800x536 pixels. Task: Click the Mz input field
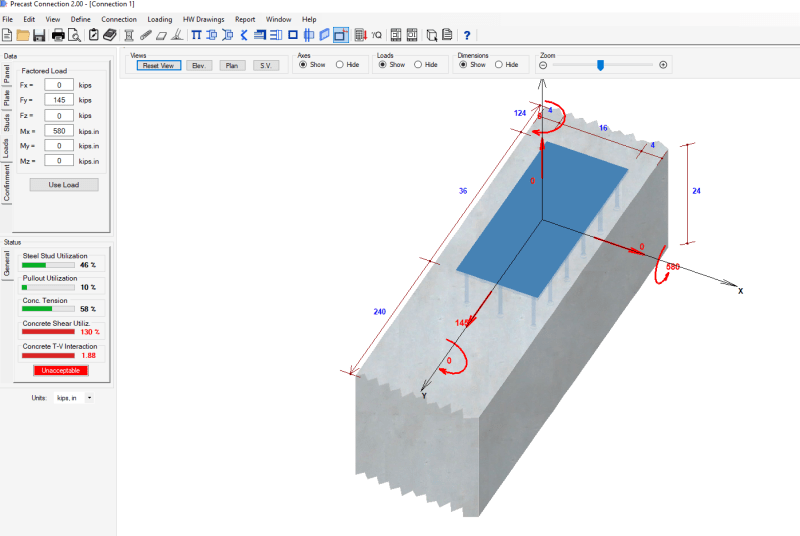pos(59,161)
